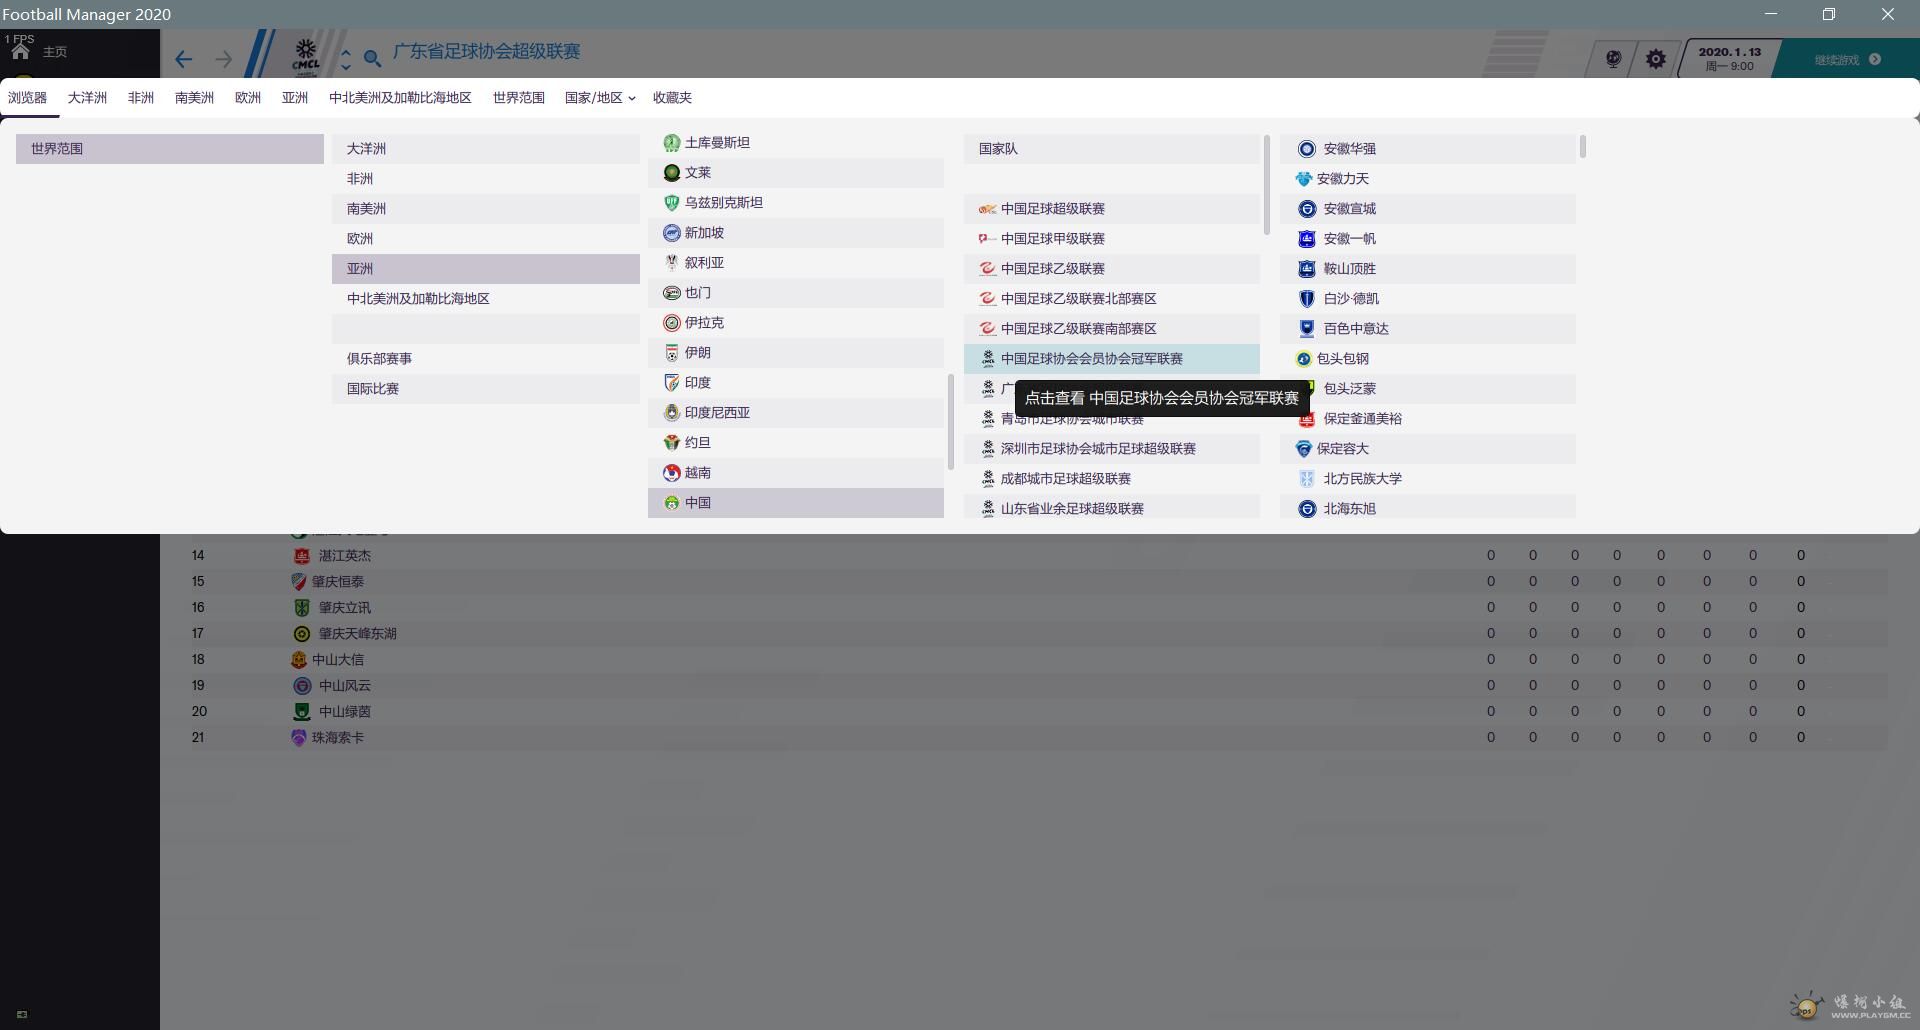Select 俱乐部赛事 in the list
This screenshot has width=1920, height=1030.
486,358
